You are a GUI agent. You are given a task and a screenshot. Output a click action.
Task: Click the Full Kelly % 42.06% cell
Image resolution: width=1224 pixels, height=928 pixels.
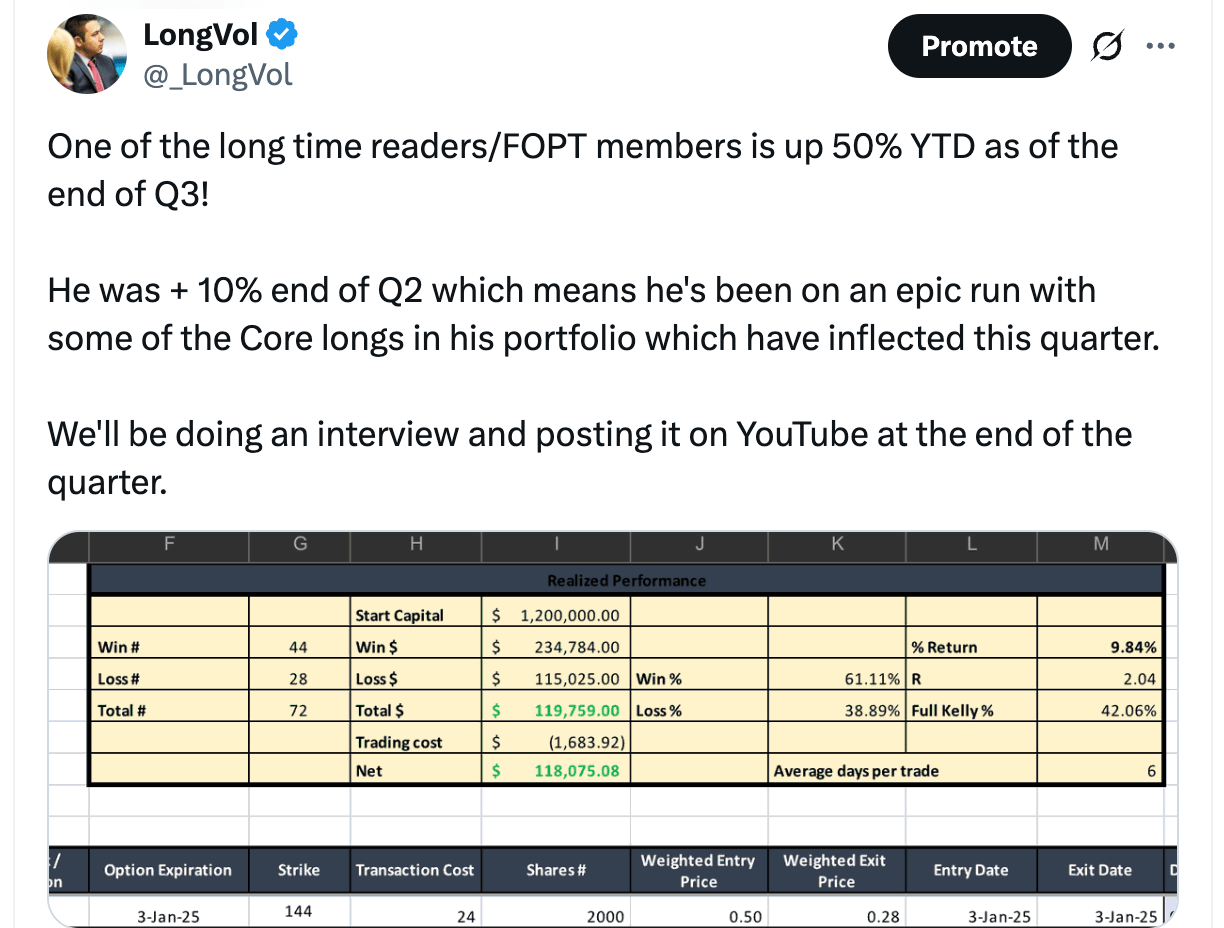pyautogui.click(x=1100, y=711)
